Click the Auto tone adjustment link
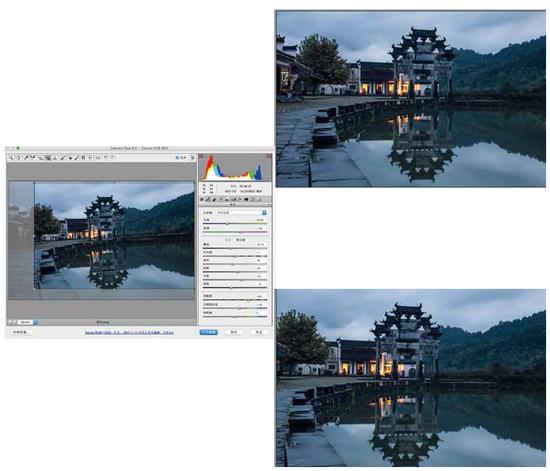Image resolution: width=550 pixels, height=471 pixels. pos(228,240)
